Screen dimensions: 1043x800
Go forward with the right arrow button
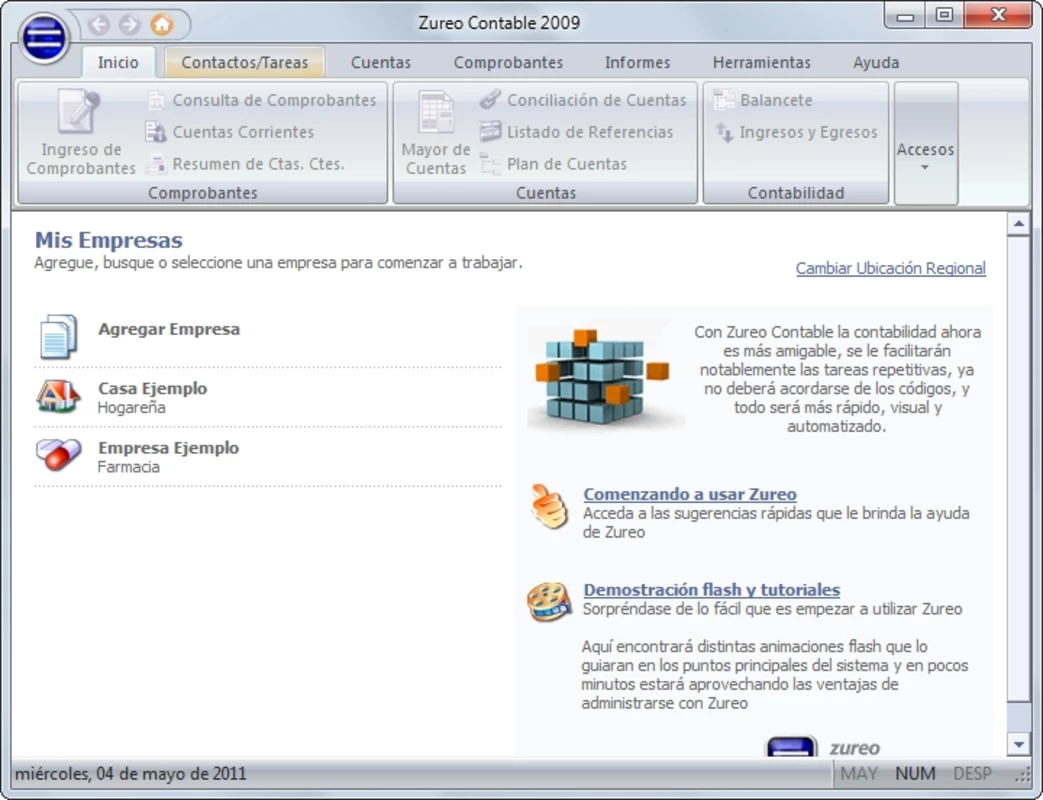click(x=130, y=25)
